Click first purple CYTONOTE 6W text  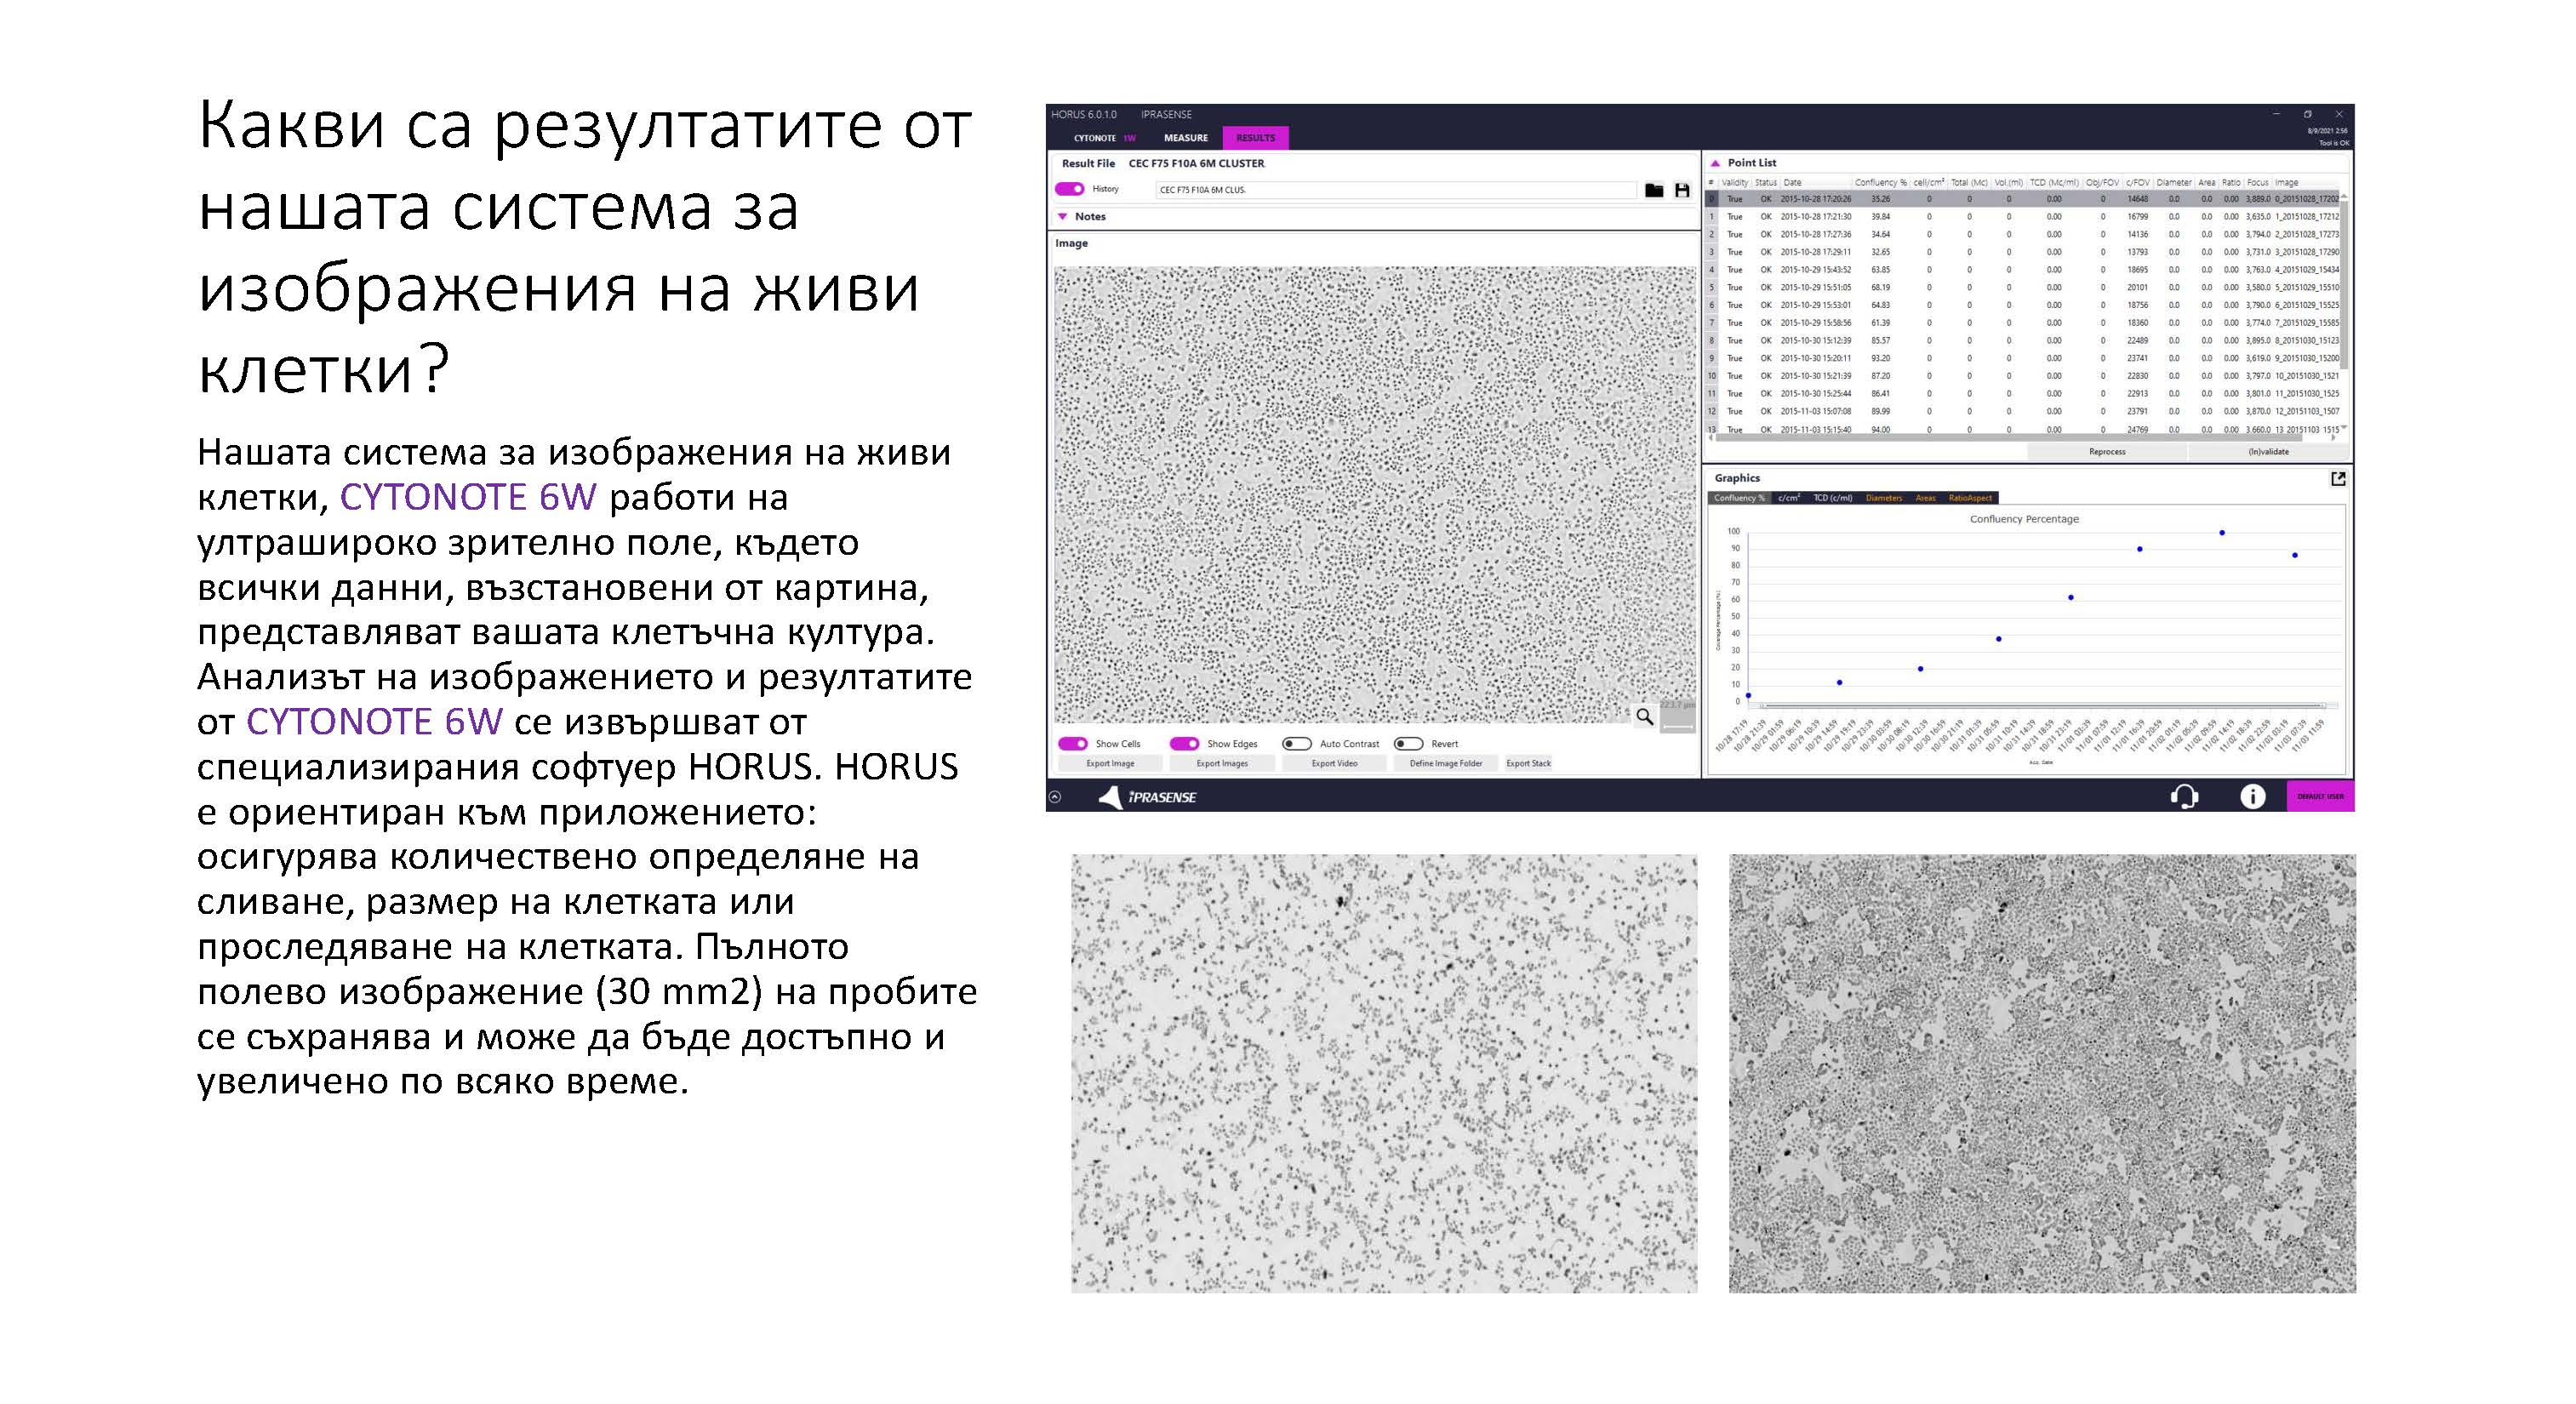pos(468,497)
